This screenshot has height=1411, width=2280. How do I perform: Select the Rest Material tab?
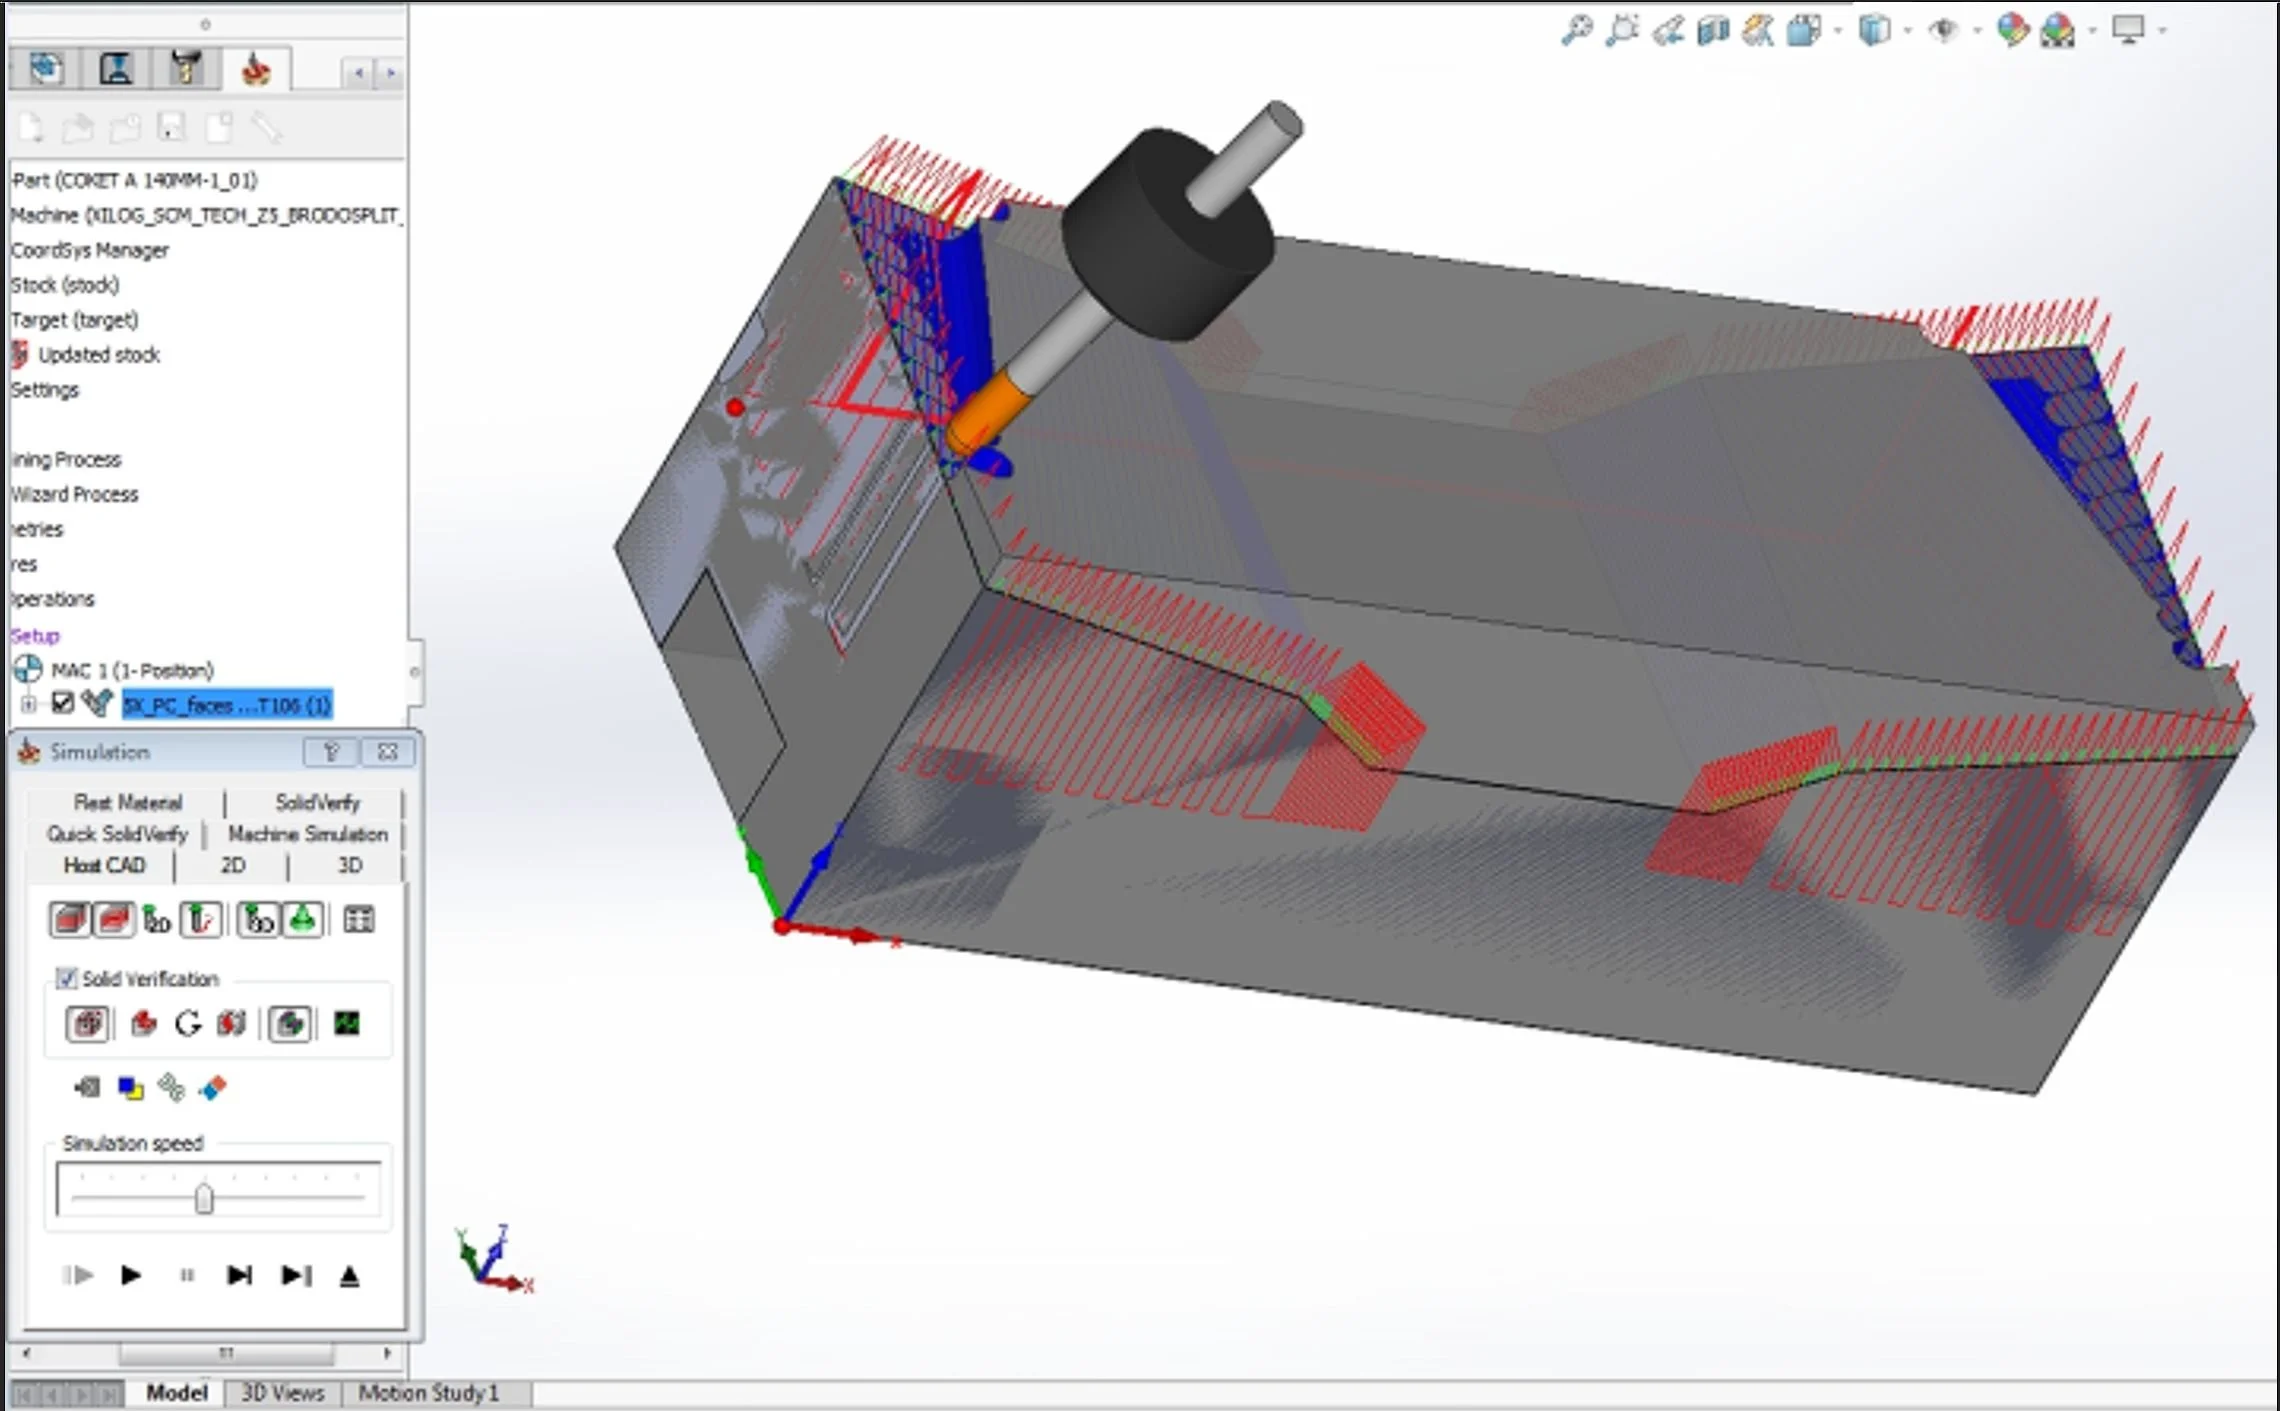coord(128,802)
